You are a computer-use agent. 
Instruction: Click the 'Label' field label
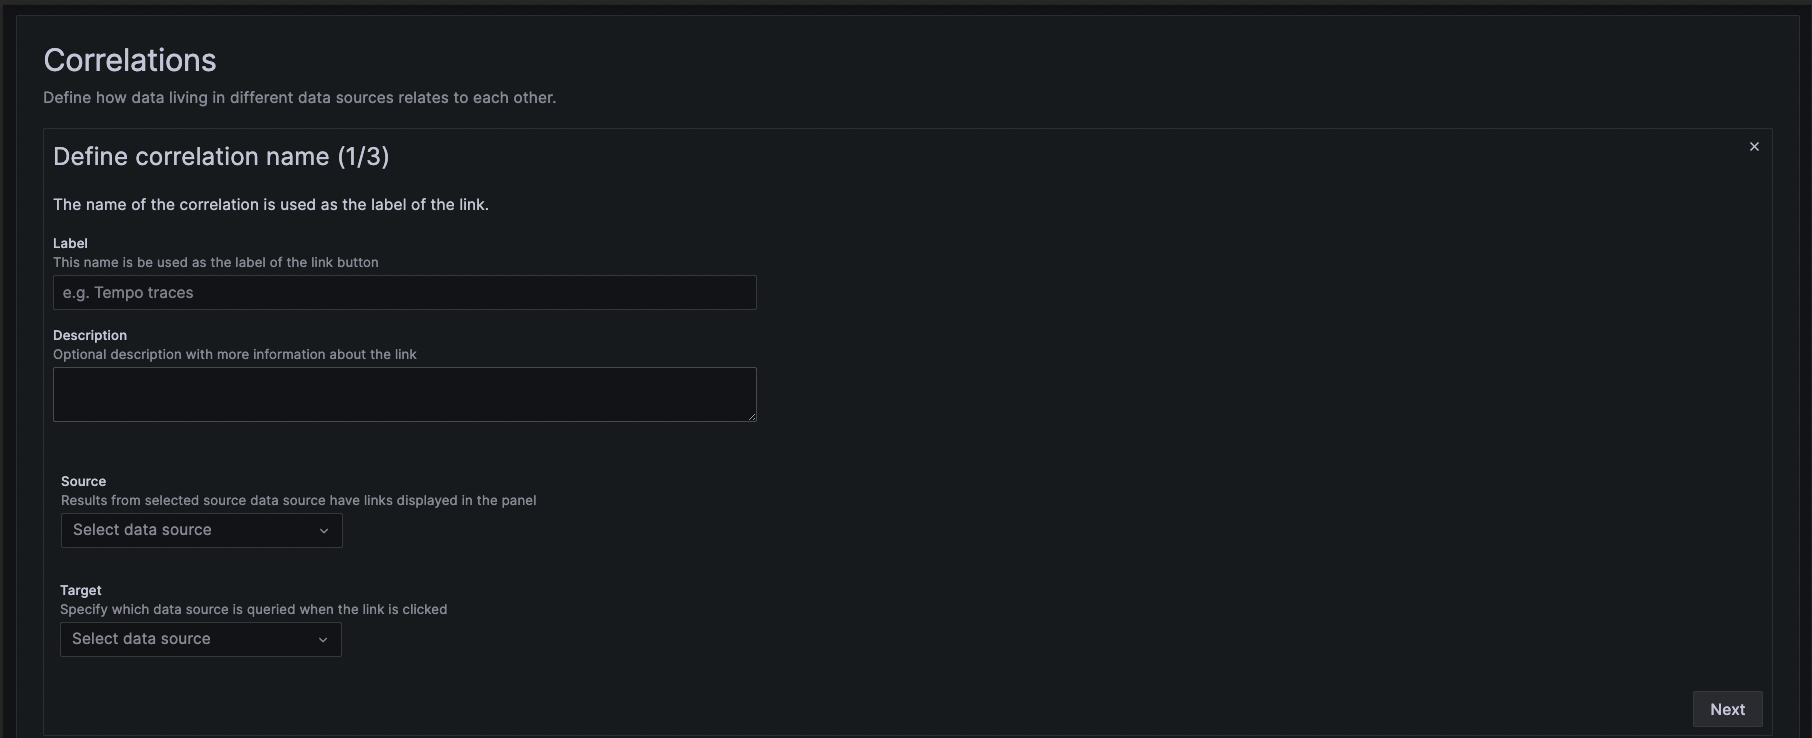coord(70,243)
